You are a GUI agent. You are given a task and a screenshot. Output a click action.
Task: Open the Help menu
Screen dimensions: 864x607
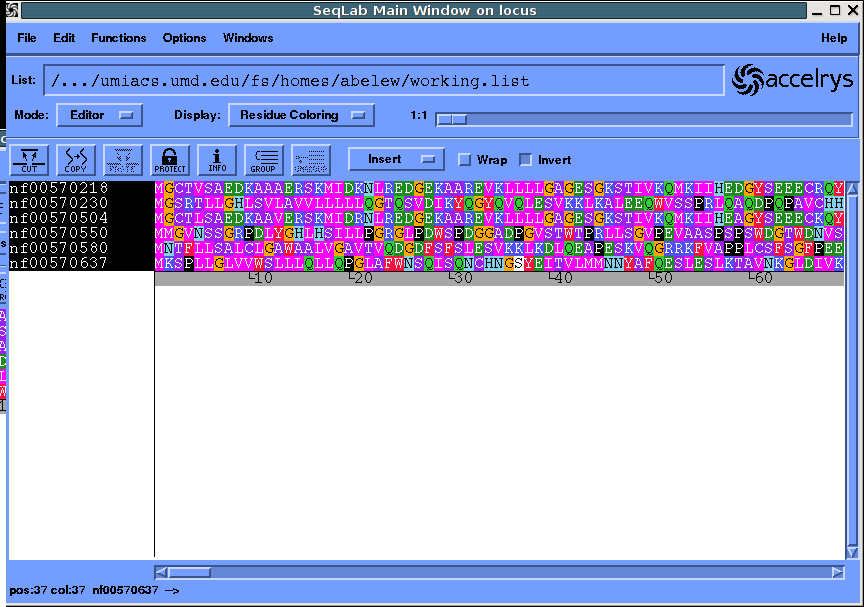click(x=834, y=38)
